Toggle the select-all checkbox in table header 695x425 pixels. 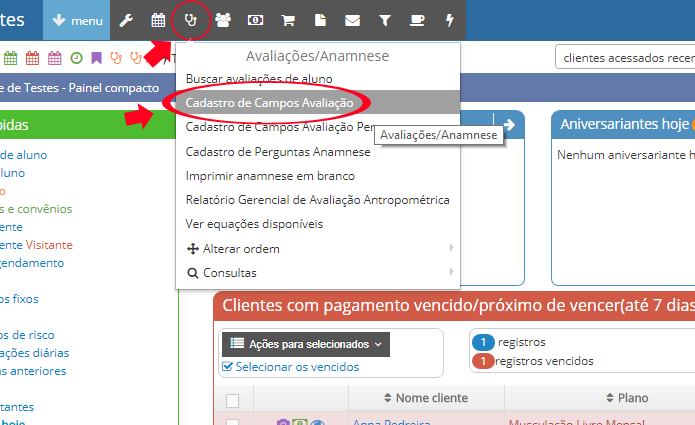tap(233, 400)
